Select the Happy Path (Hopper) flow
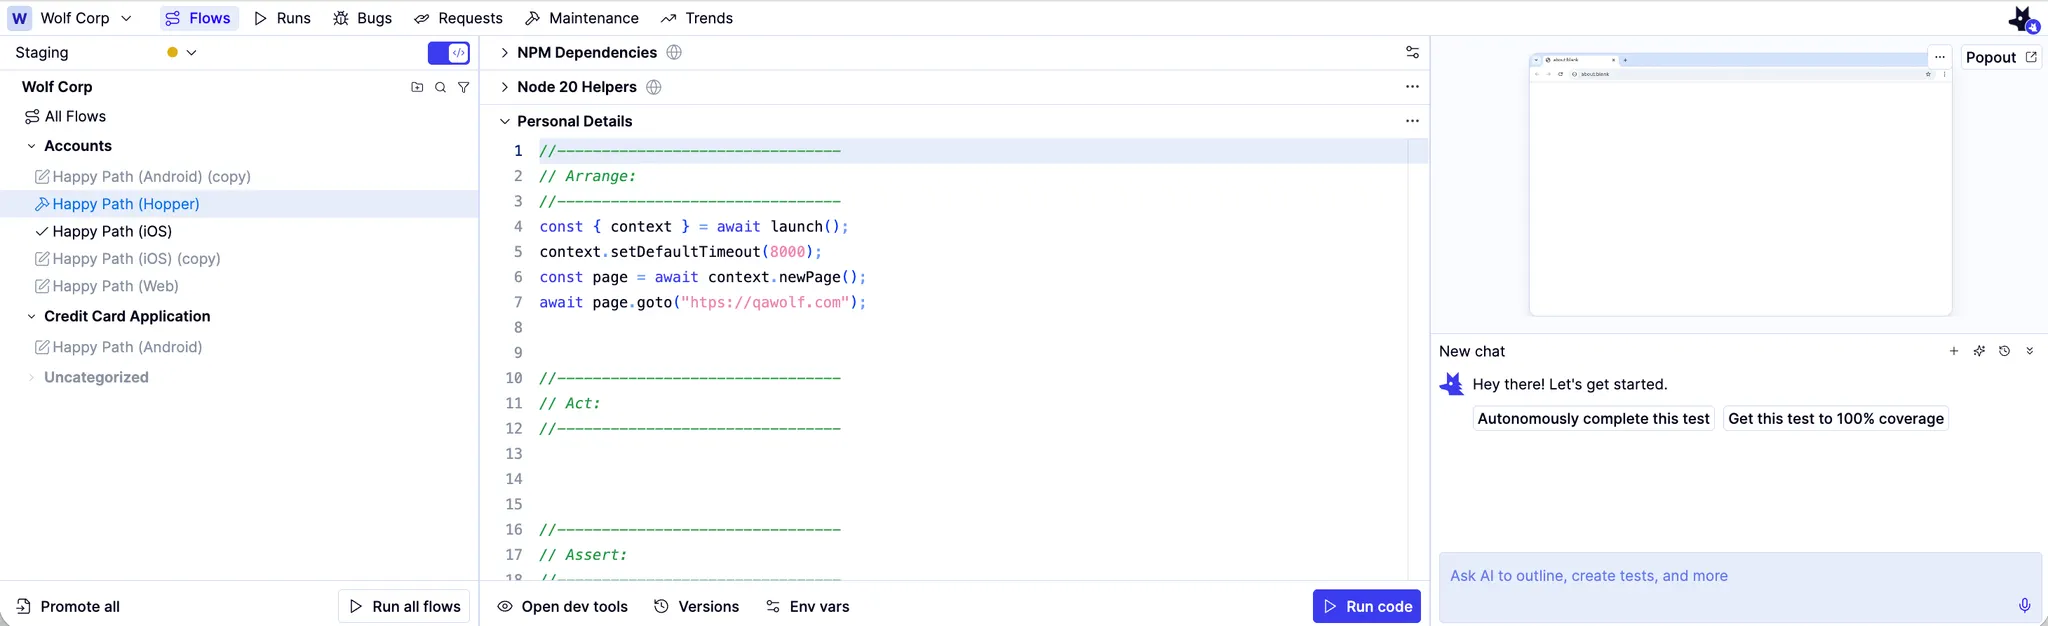2048x626 pixels. [x=239, y=204]
